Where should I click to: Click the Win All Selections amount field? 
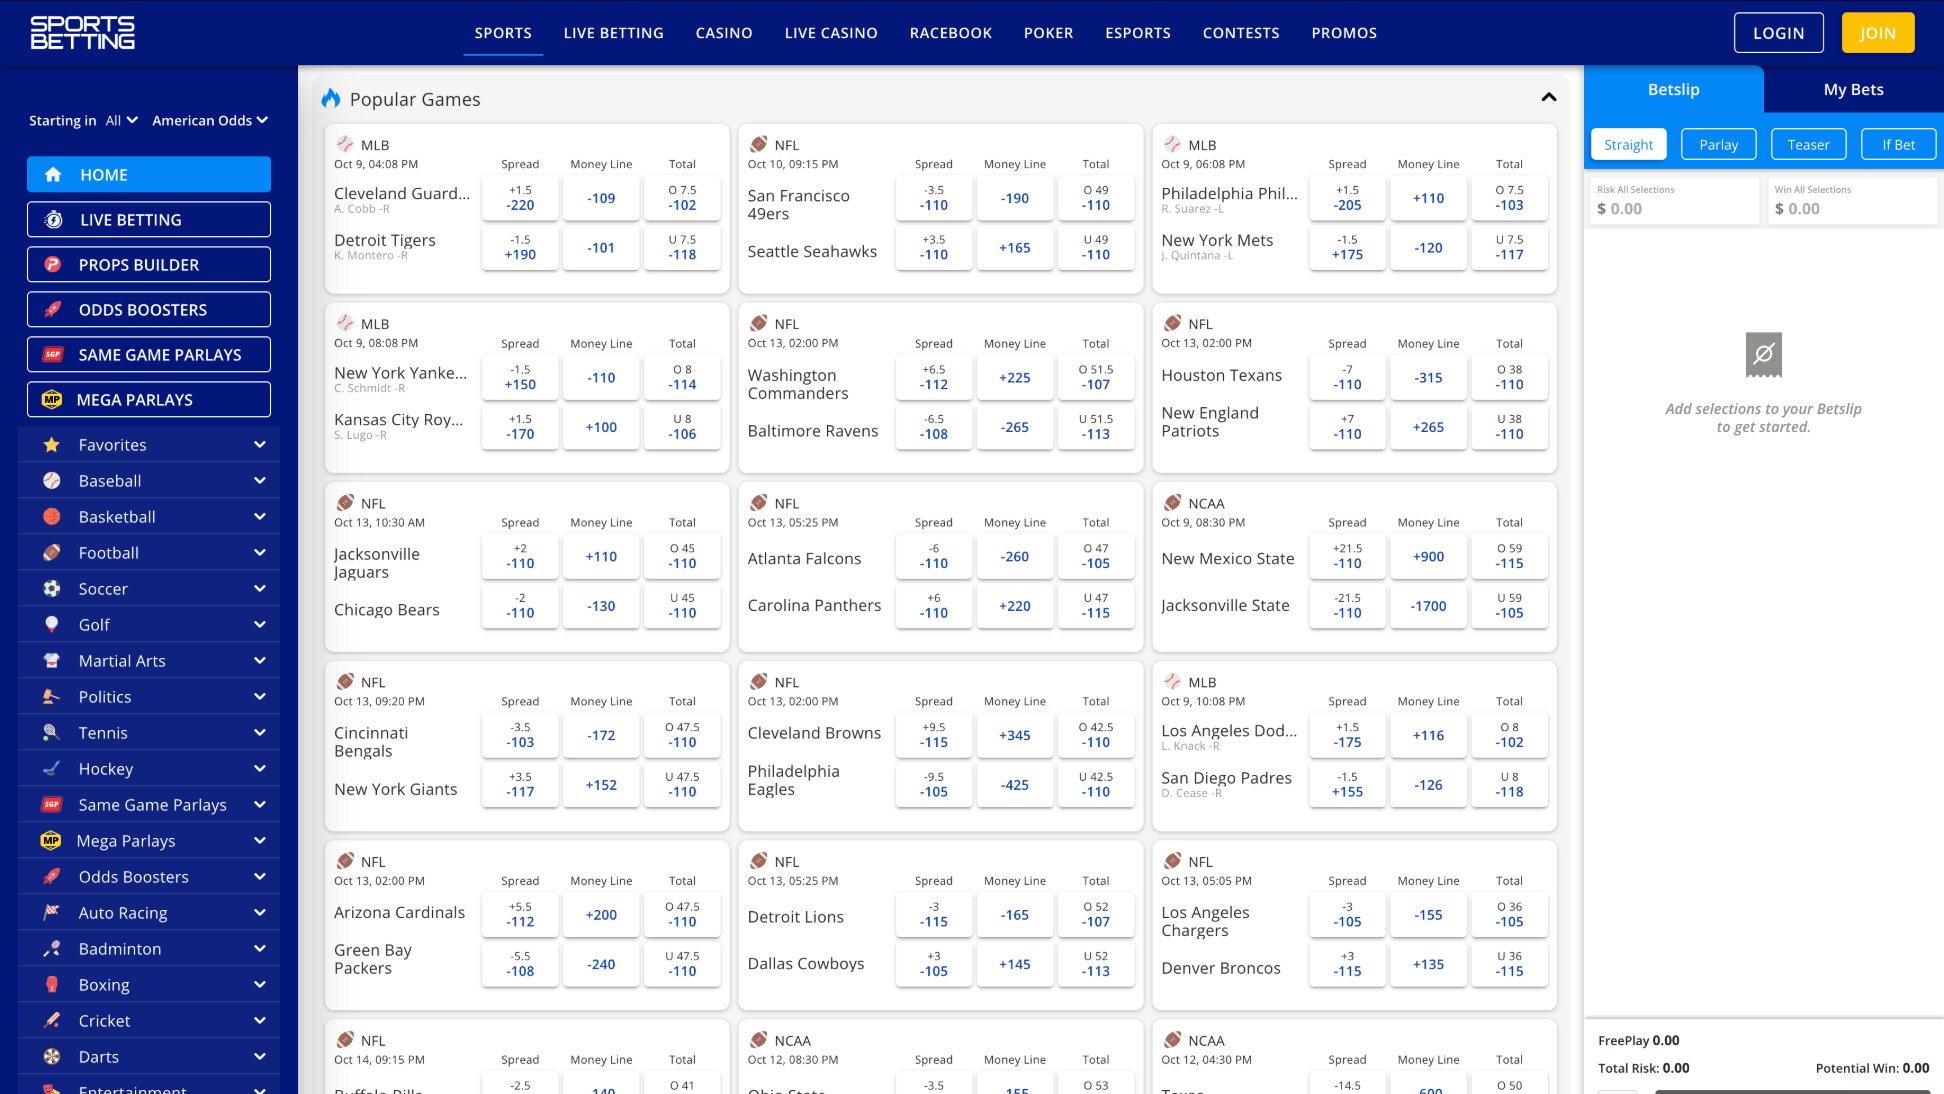pos(1853,201)
